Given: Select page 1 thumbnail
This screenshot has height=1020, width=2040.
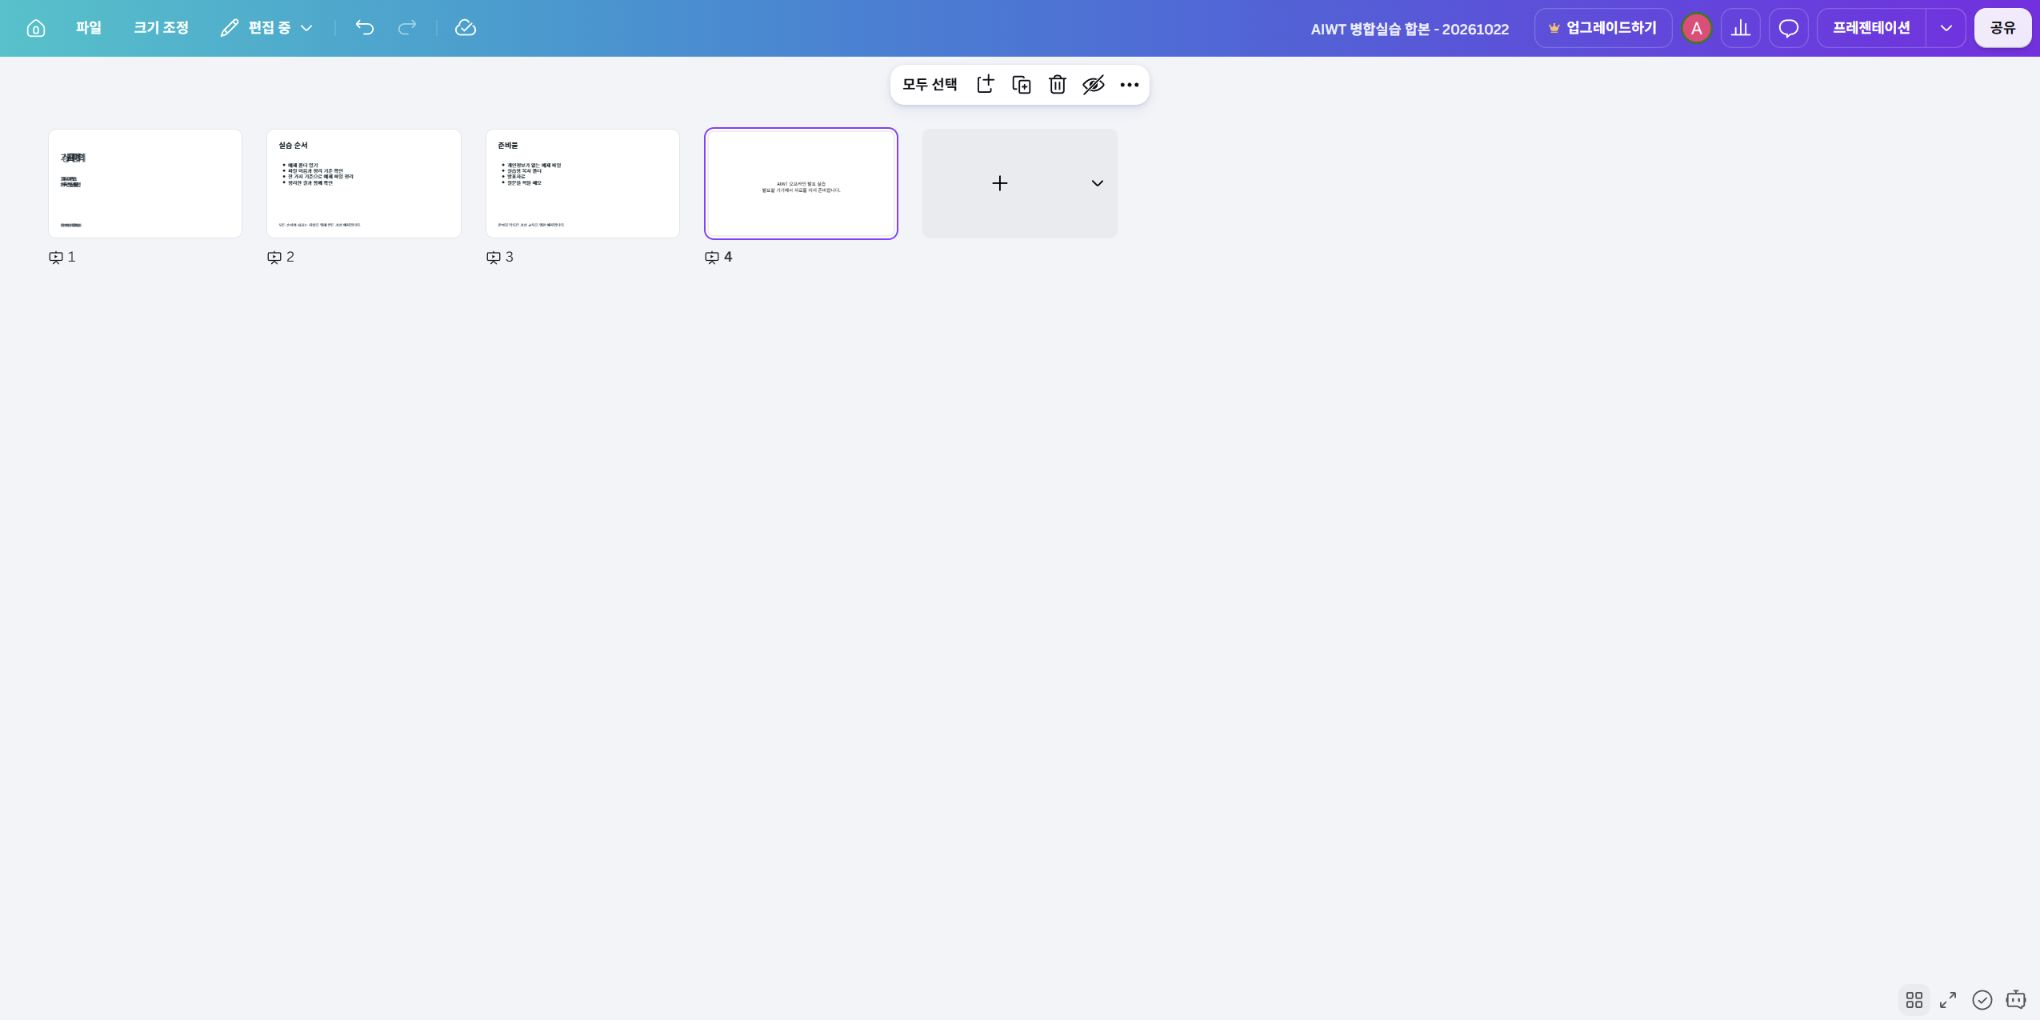Looking at the screenshot, I should pos(145,183).
